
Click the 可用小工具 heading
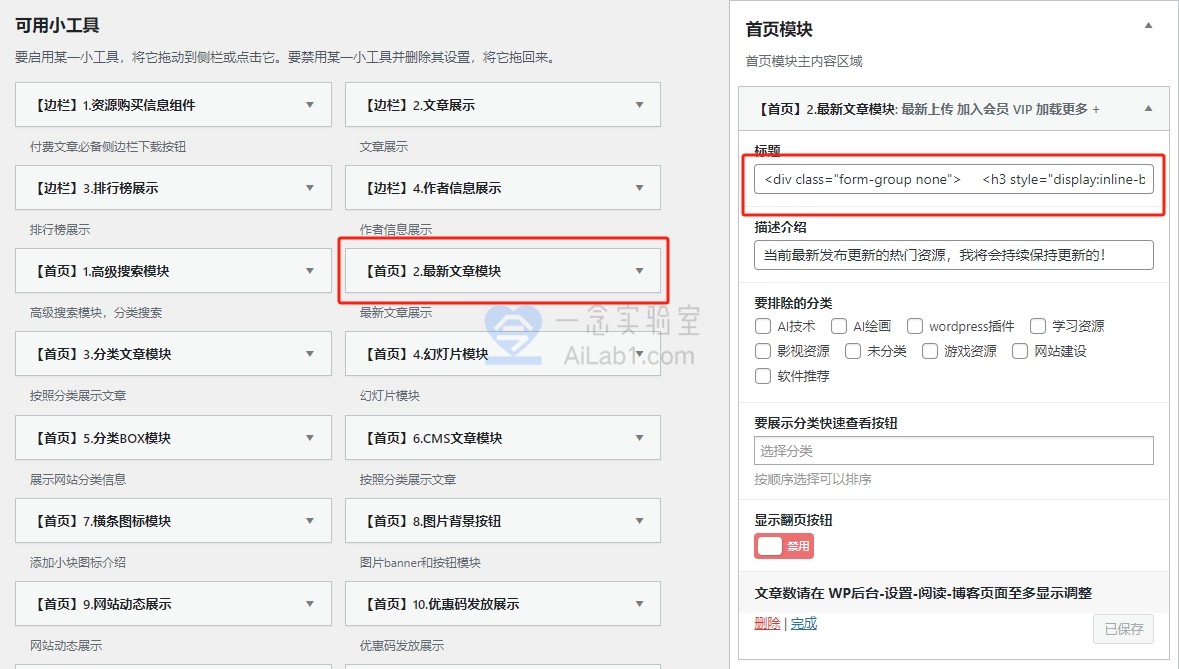click(x=57, y=26)
